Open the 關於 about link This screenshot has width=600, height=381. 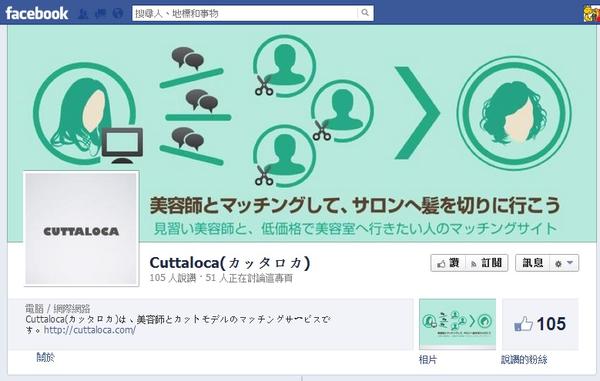(46, 357)
